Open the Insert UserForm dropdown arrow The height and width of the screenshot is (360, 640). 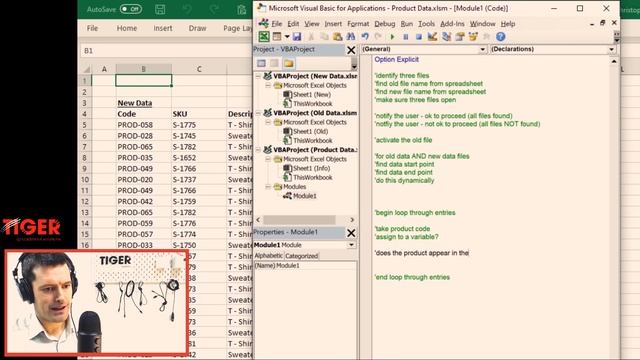287,37
